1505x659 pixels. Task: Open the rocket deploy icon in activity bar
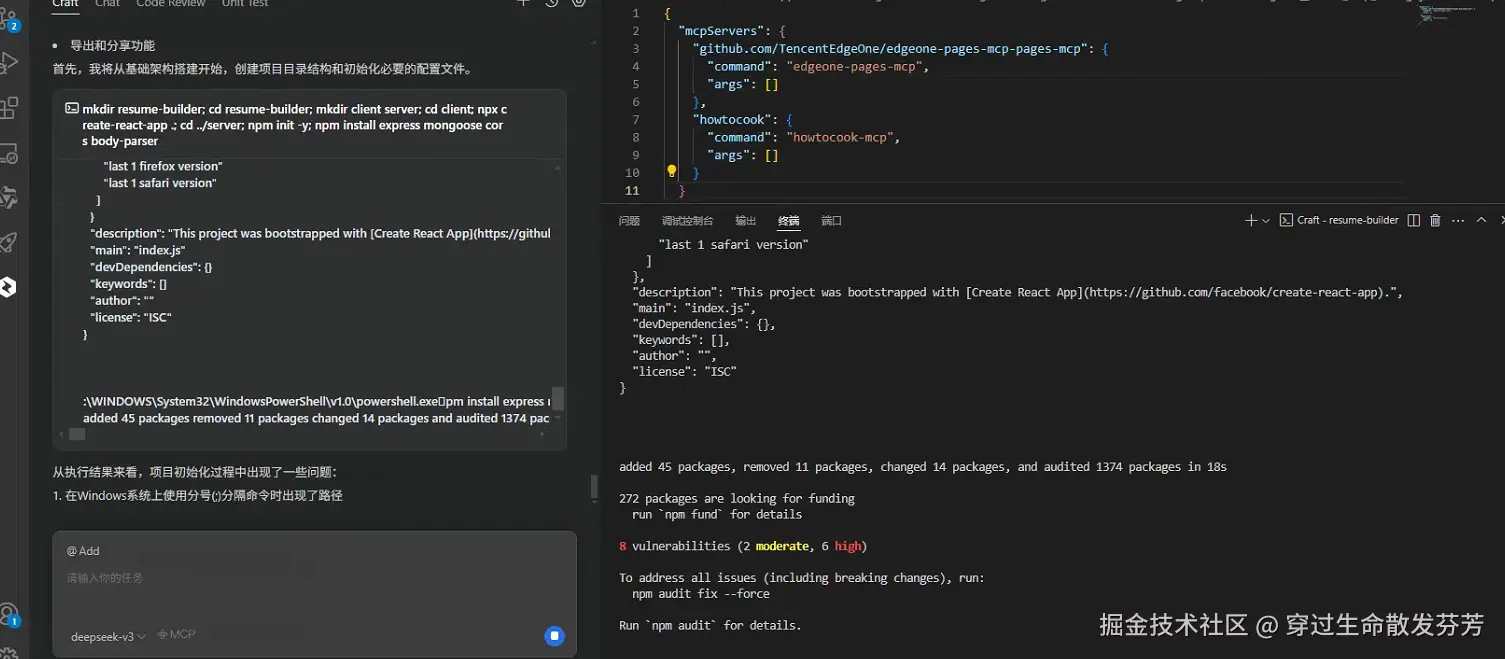click(x=9, y=243)
